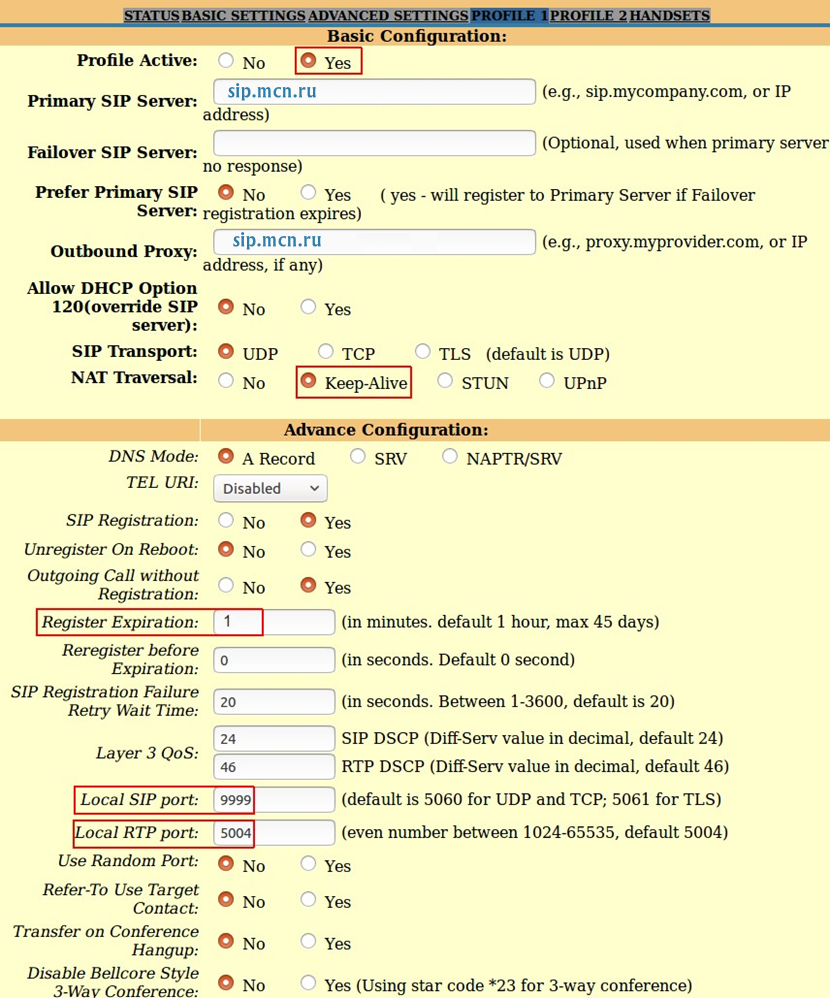Choose TLS as SIP Transport
Viewport: 830px width, 998px height.
[422, 351]
